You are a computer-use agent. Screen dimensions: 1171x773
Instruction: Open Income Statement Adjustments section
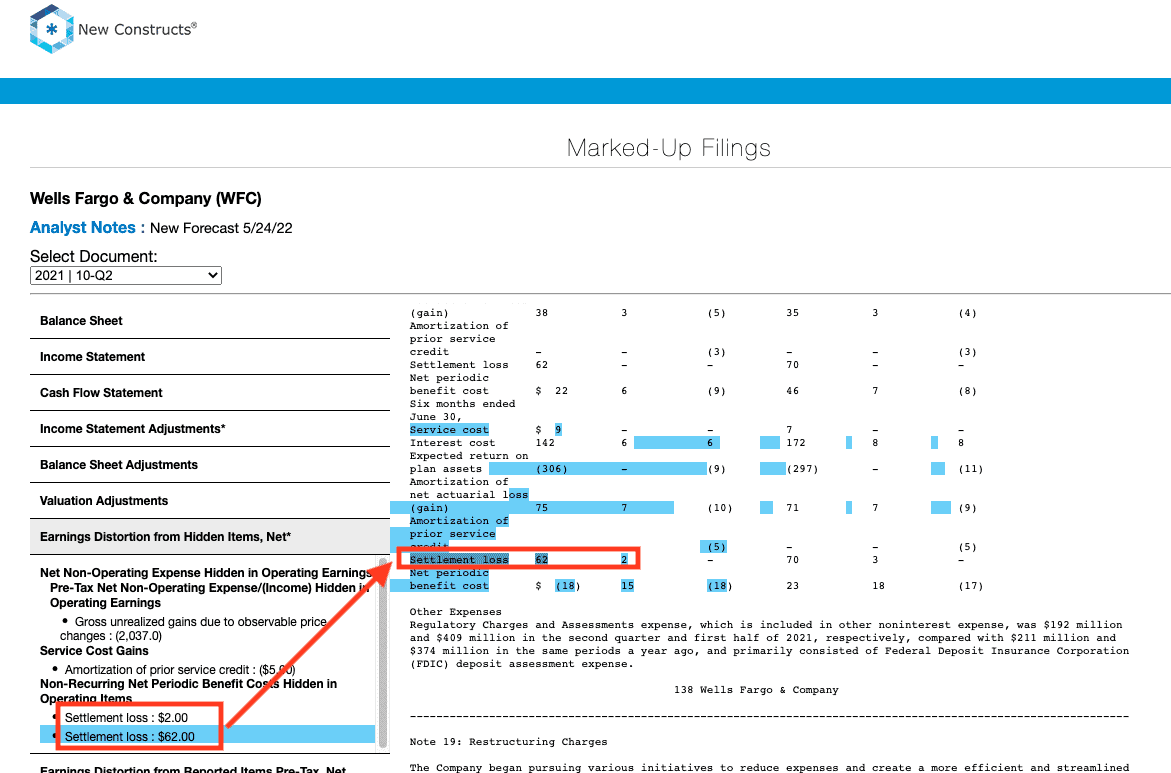[210, 429]
